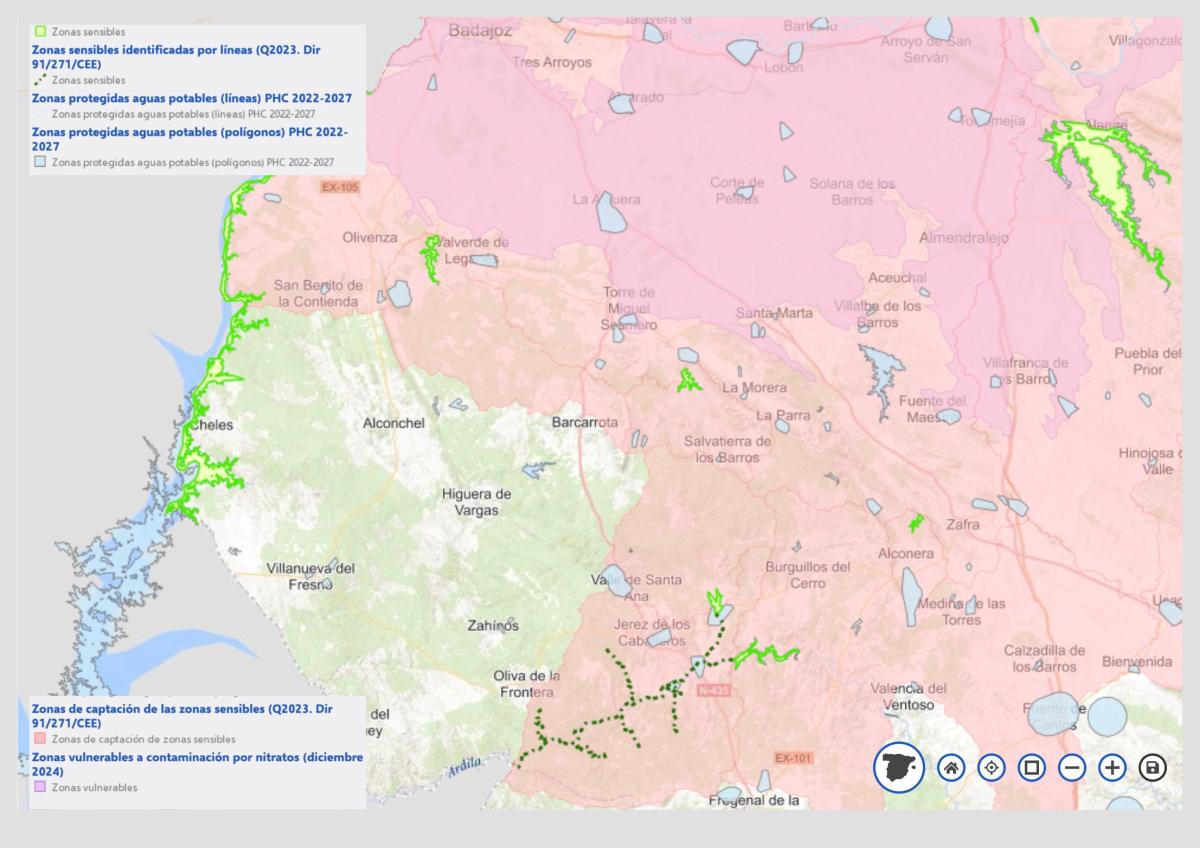Zoom out with the minus button
This screenshot has height=848, width=1200.
point(1072,768)
